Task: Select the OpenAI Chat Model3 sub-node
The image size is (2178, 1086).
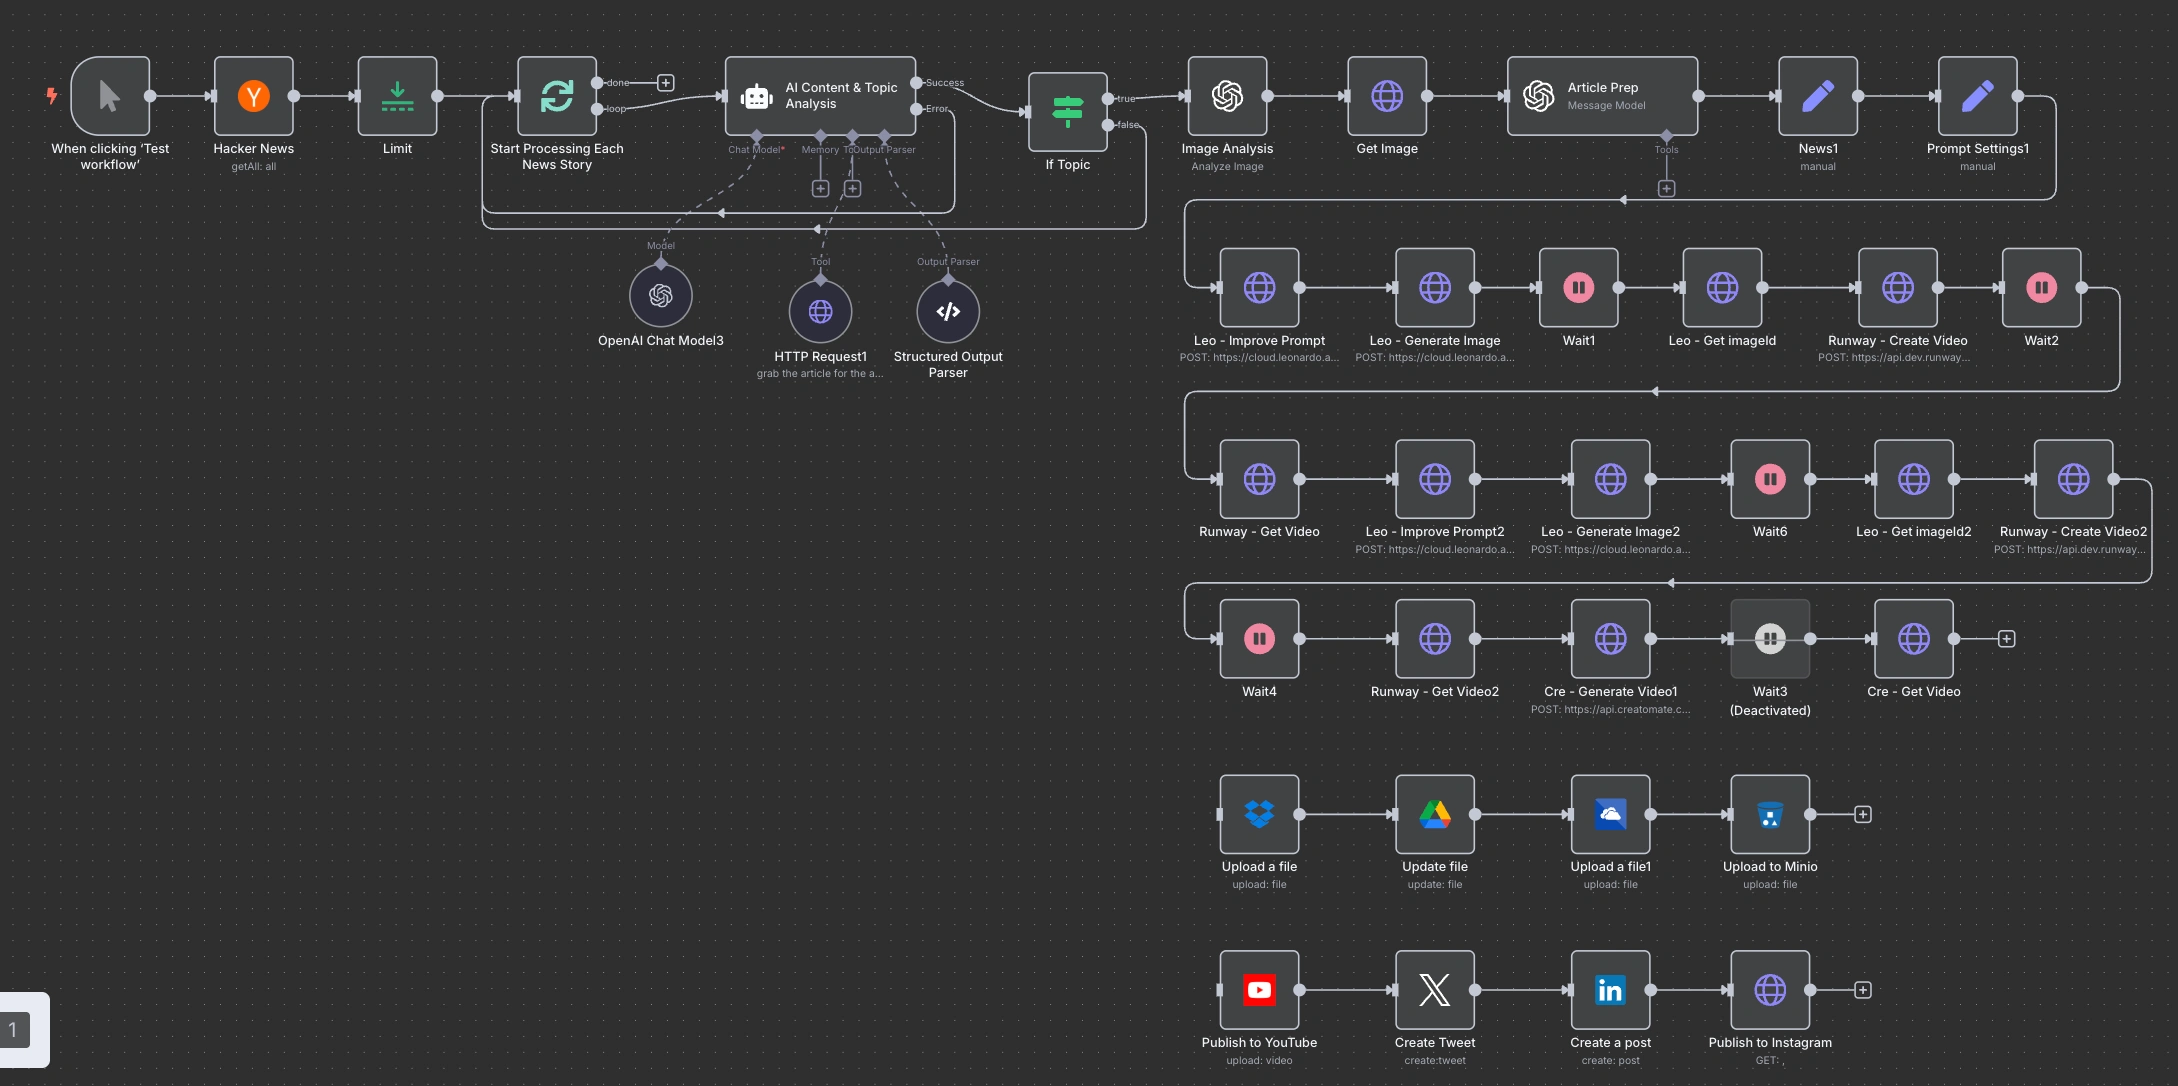Action: (x=661, y=296)
